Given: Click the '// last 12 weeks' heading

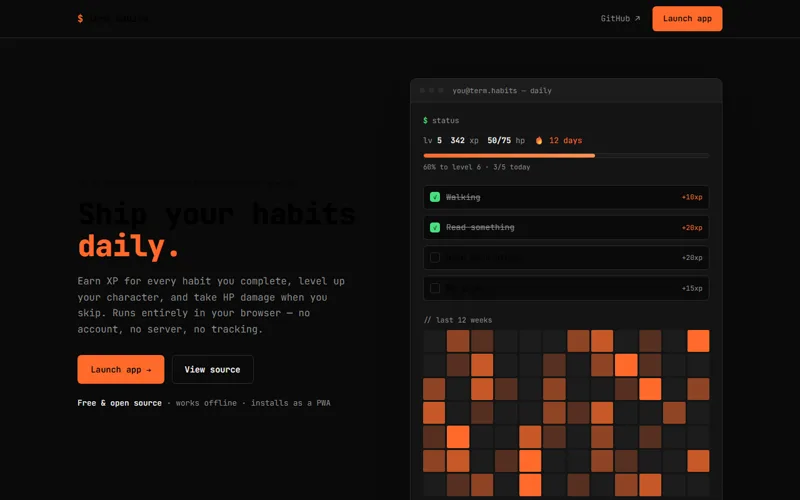Looking at the screenshot, I should click(x=458, y=320).
